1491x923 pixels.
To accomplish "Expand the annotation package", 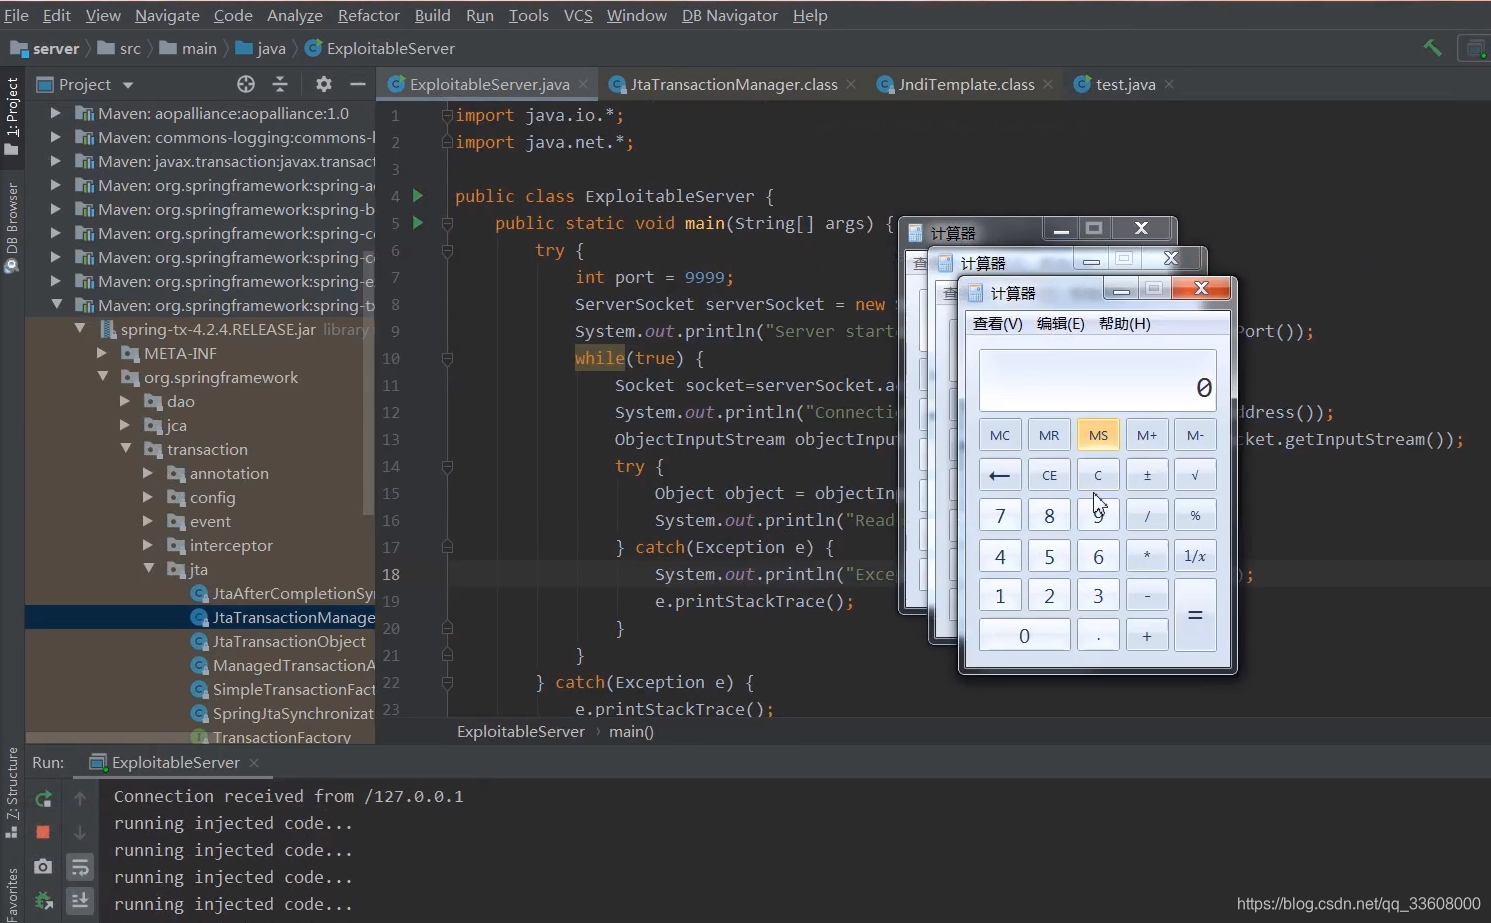I will coord(148,473).
